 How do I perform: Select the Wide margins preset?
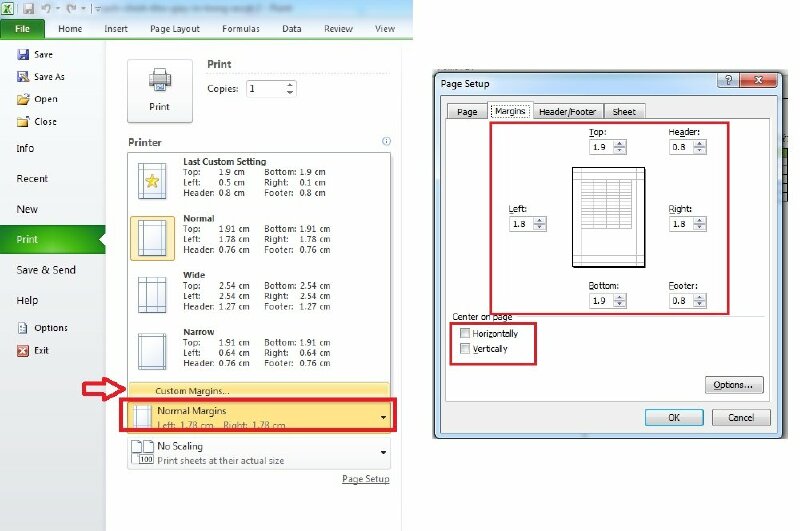(x=259, y=294)
